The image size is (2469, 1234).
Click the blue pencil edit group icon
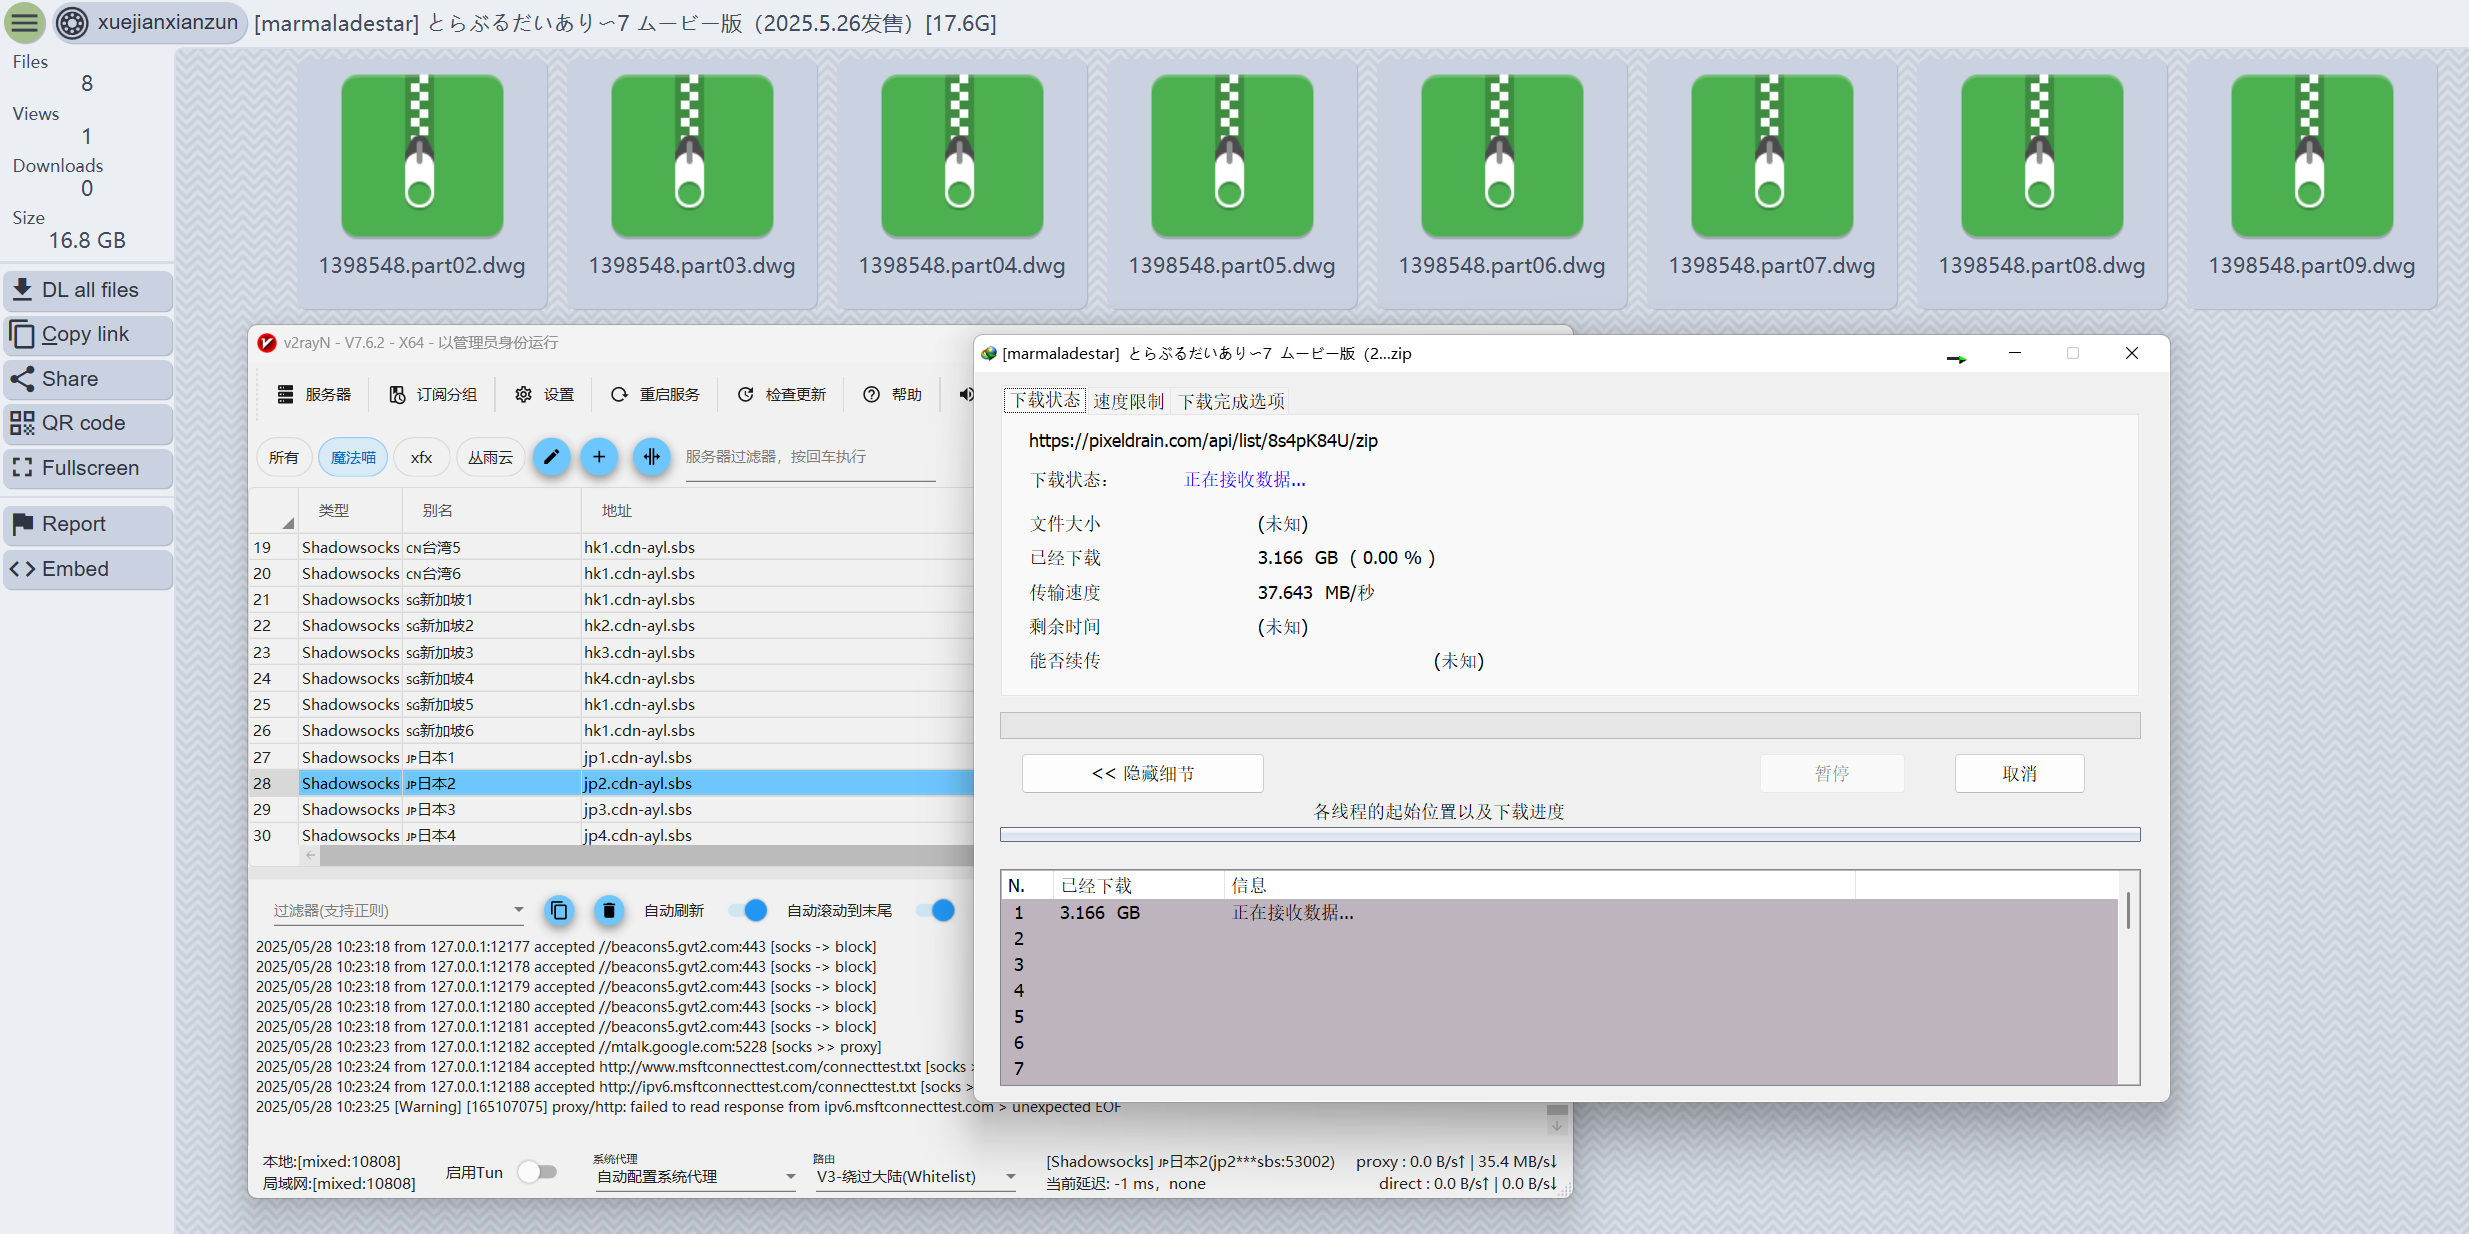(551, 457)
